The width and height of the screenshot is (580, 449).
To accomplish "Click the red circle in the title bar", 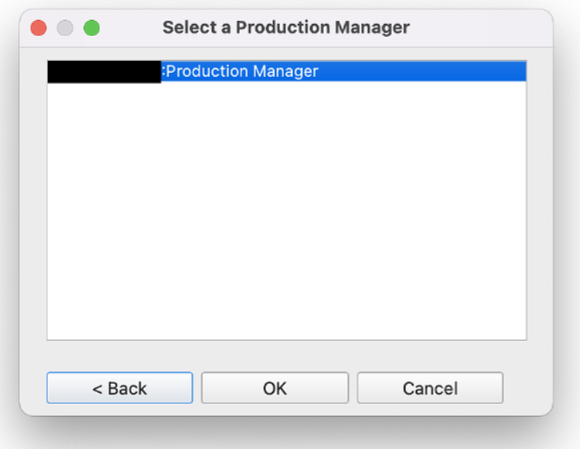I will point(38,28).
